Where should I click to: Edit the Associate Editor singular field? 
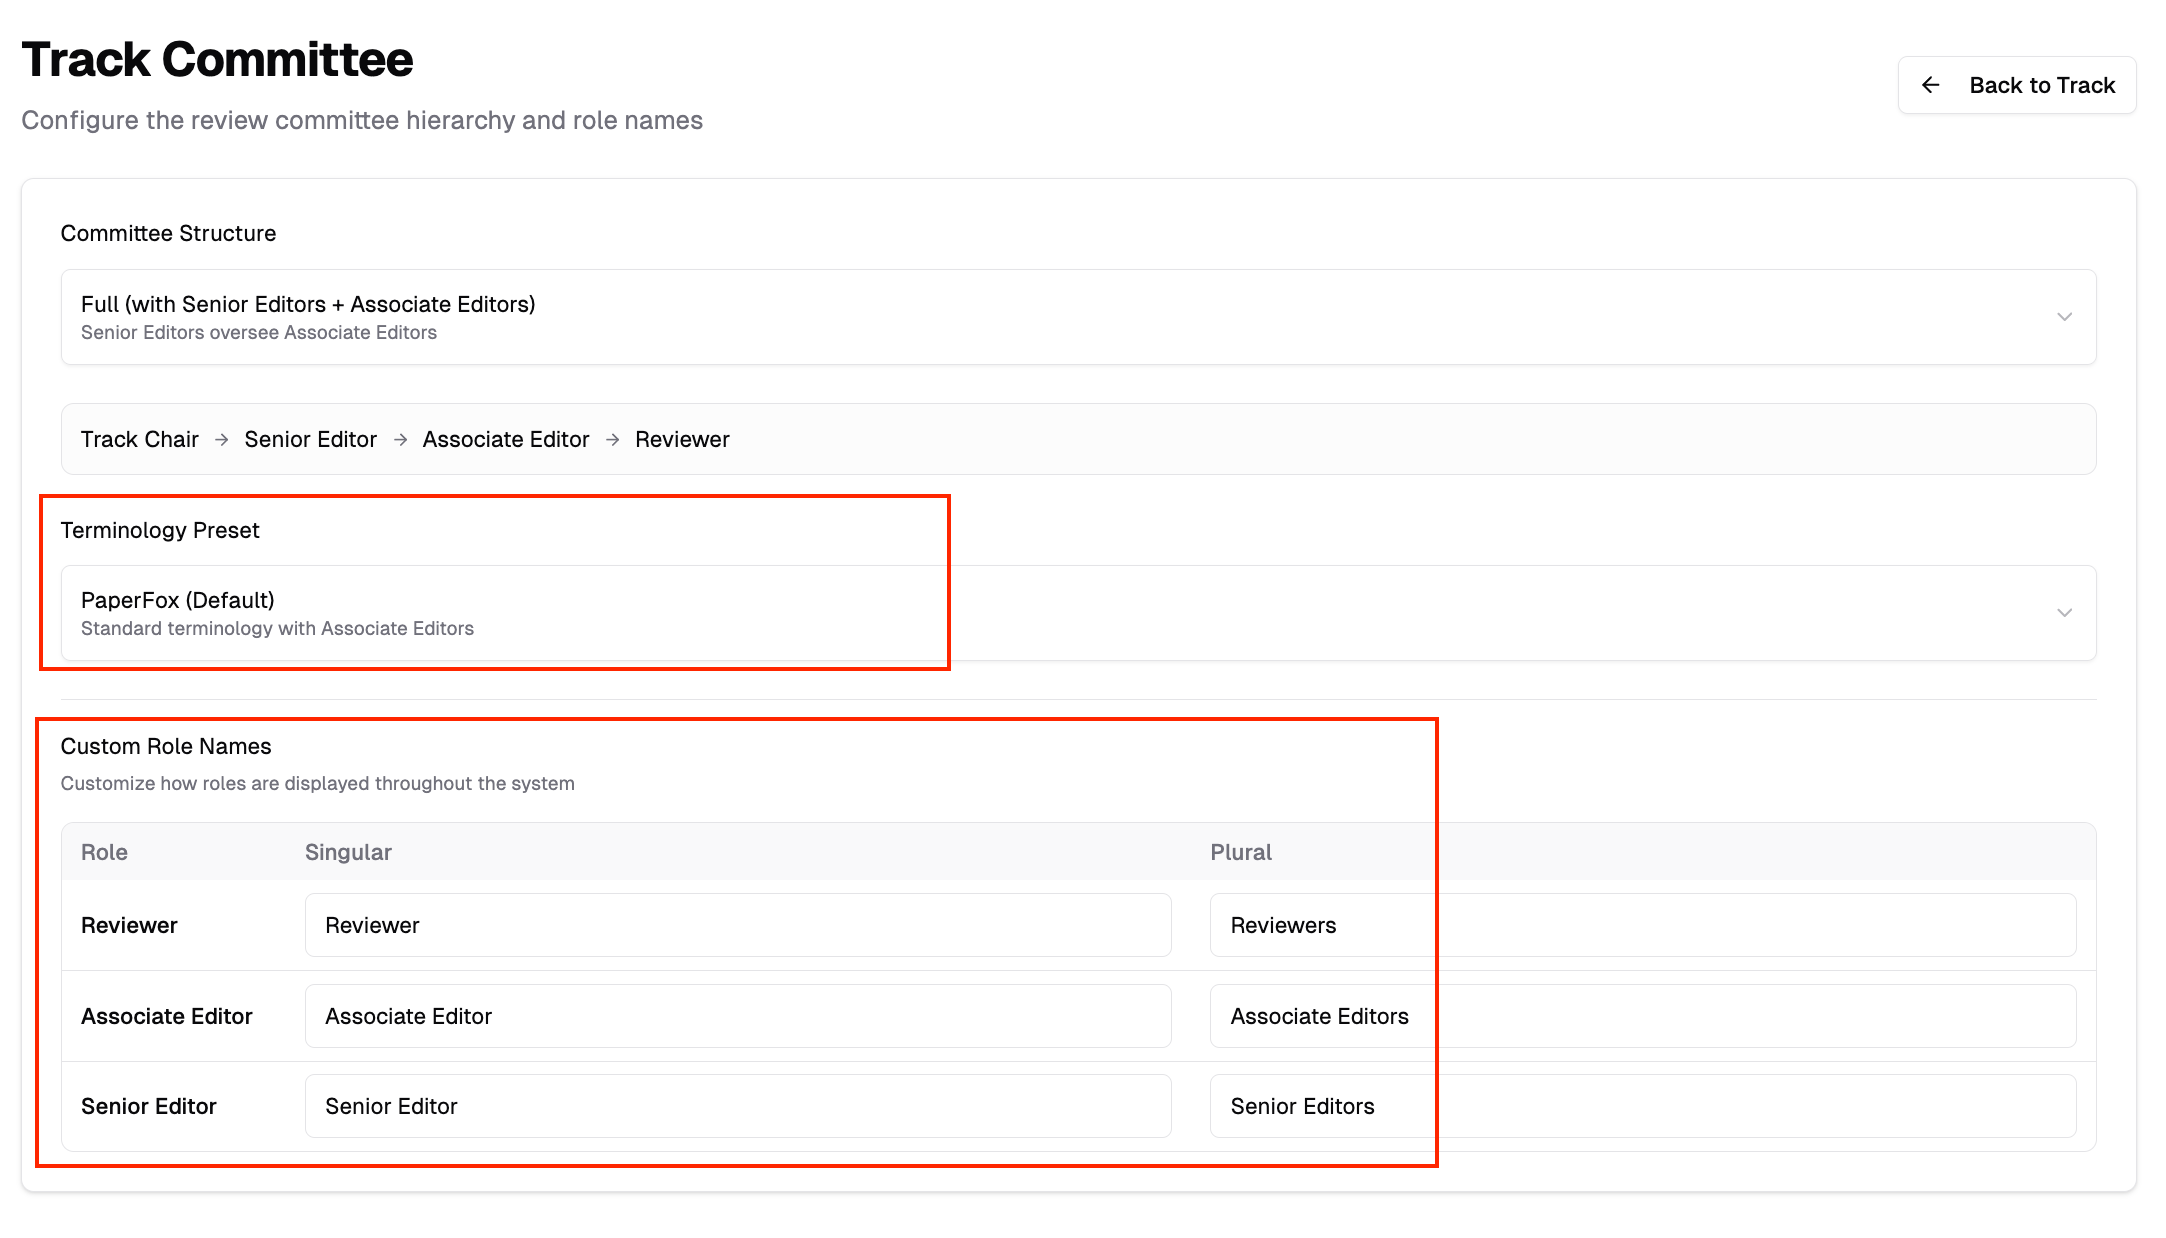coord(737,1016)
